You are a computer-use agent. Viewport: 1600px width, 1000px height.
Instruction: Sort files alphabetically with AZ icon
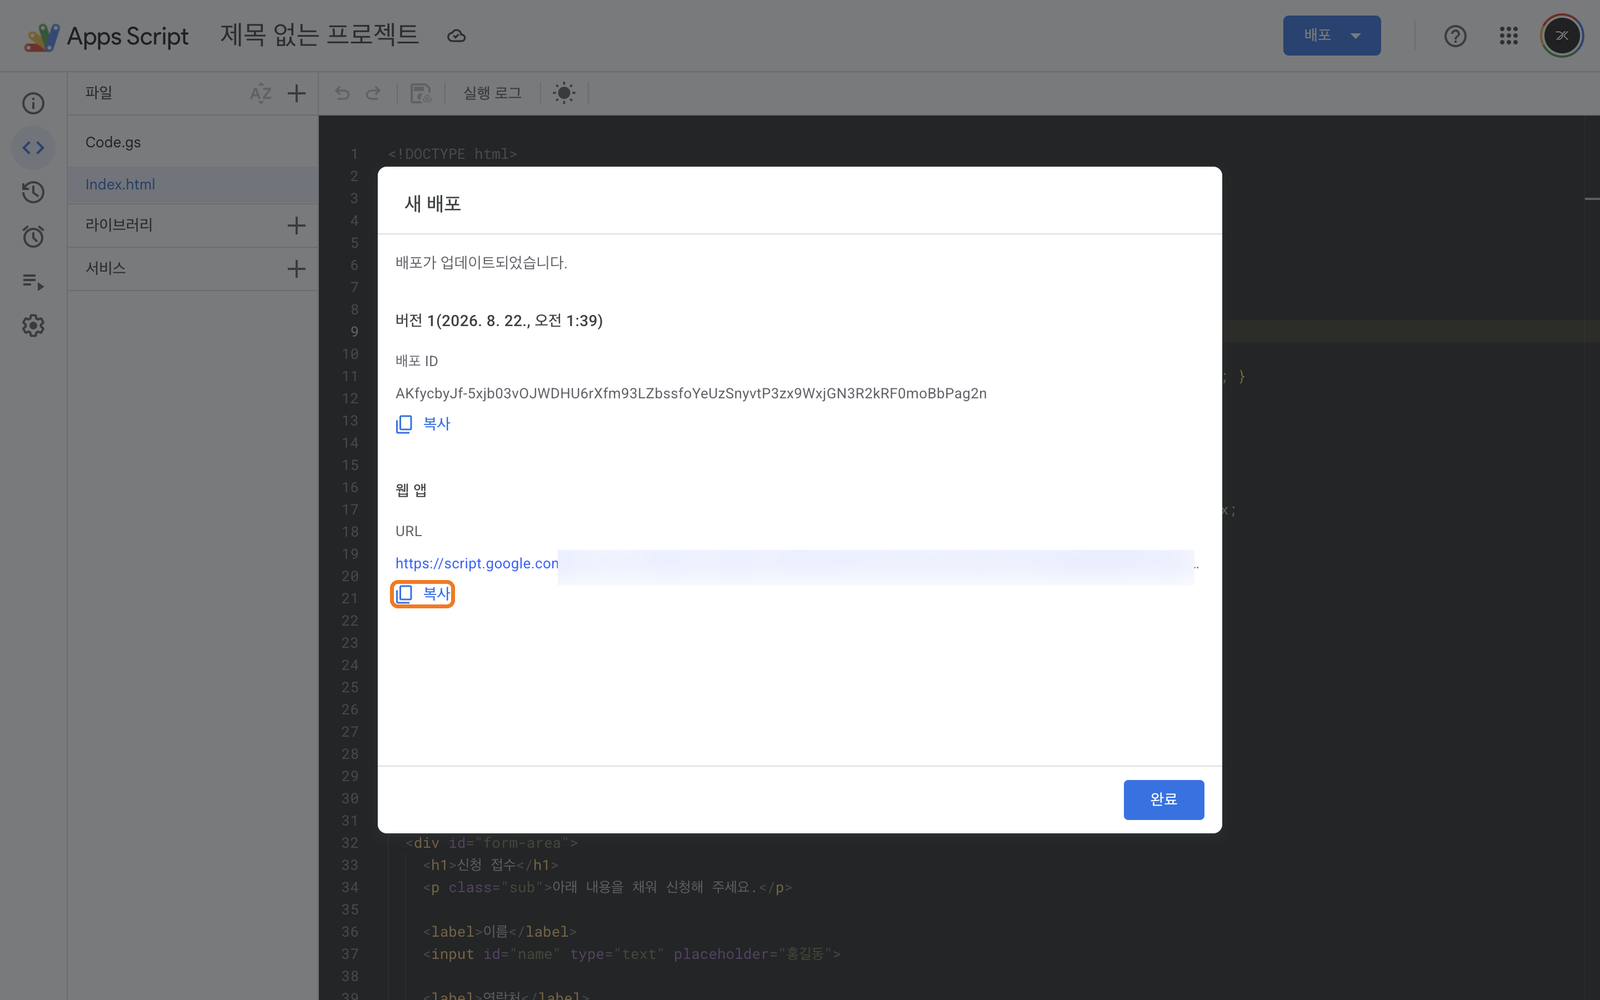(260, 94)
